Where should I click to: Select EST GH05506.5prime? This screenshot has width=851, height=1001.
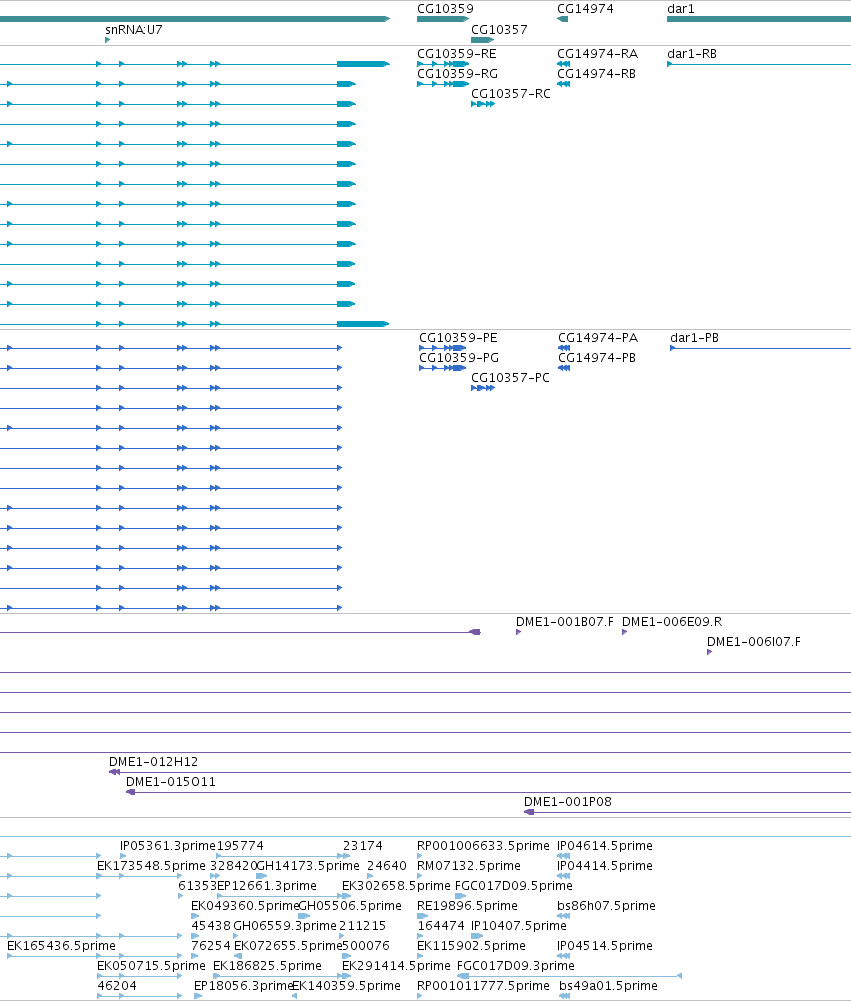[350, 906]
